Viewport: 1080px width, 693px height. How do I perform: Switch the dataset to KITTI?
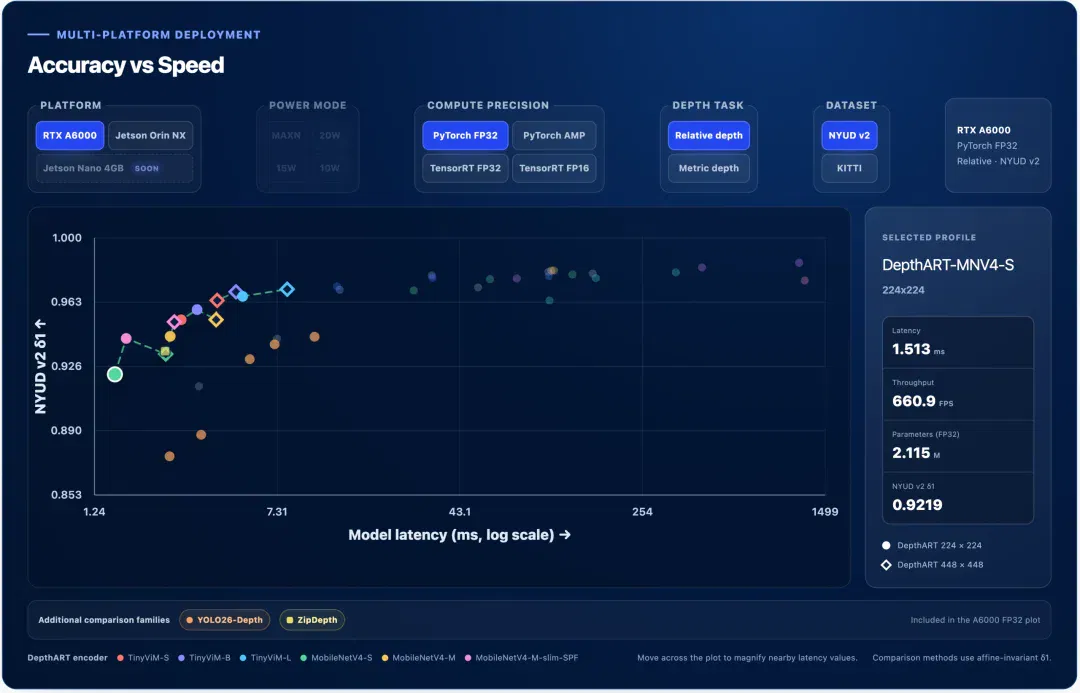(849, 168)
